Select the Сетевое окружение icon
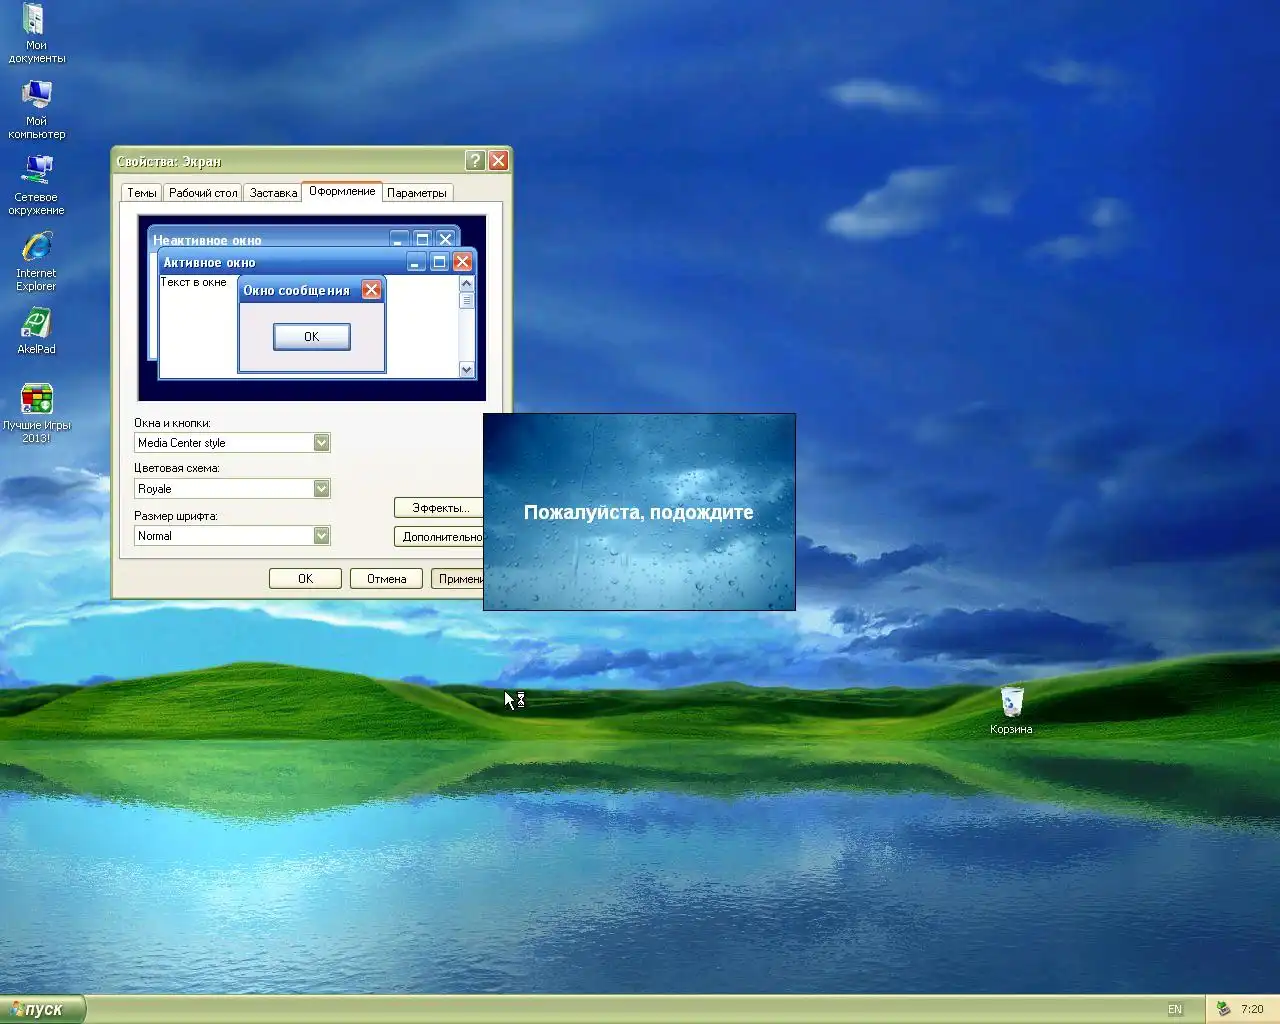The image size is (1280, 1024). [x=36, y=185]
